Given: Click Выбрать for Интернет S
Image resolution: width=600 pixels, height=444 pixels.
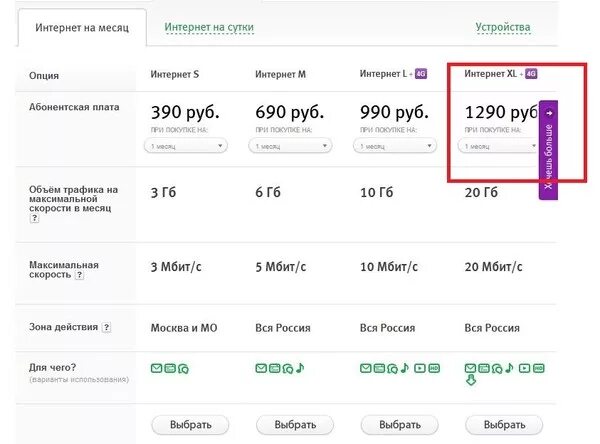Looking at the screenshot, I should click(x=190, y=425).
